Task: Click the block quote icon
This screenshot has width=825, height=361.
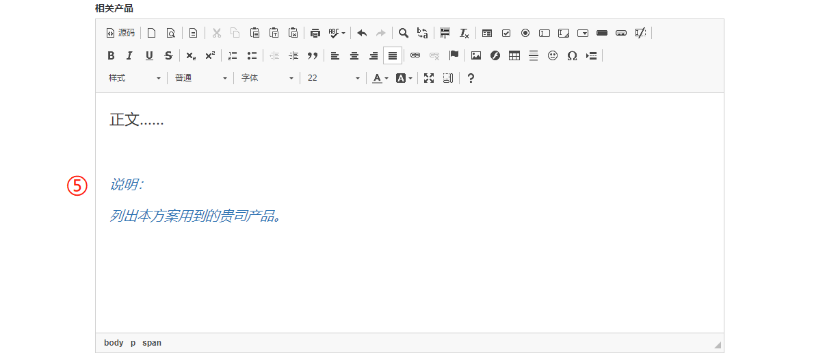Action: point(313,56)
